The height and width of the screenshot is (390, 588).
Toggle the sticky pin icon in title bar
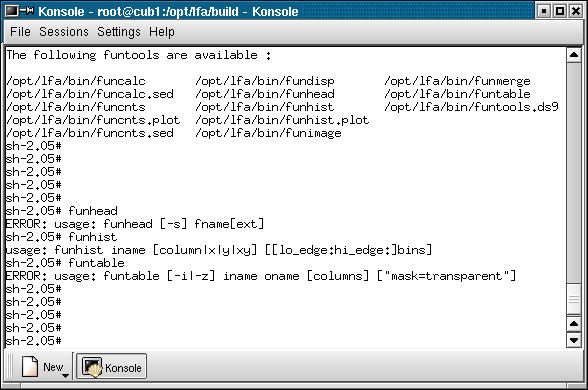click(x=27, y=11)
